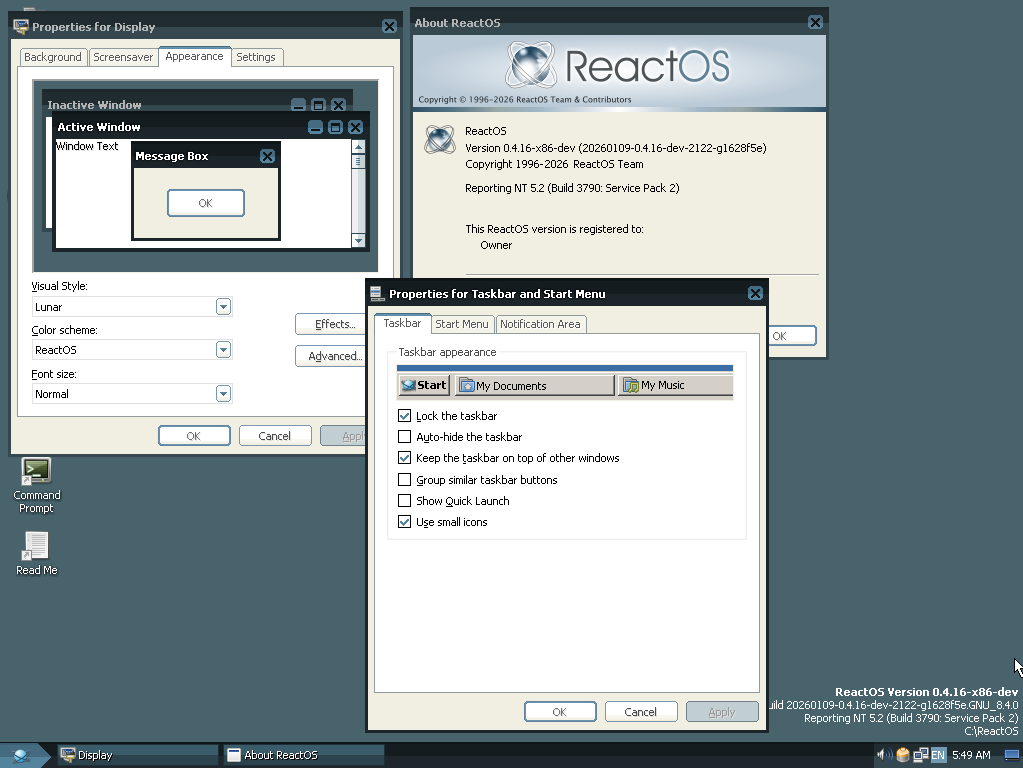The image size is (1023, 768).
Task: Click Cancel in Taskbar properties dialog
Action: pyautogui.click(x=640, y=712)
